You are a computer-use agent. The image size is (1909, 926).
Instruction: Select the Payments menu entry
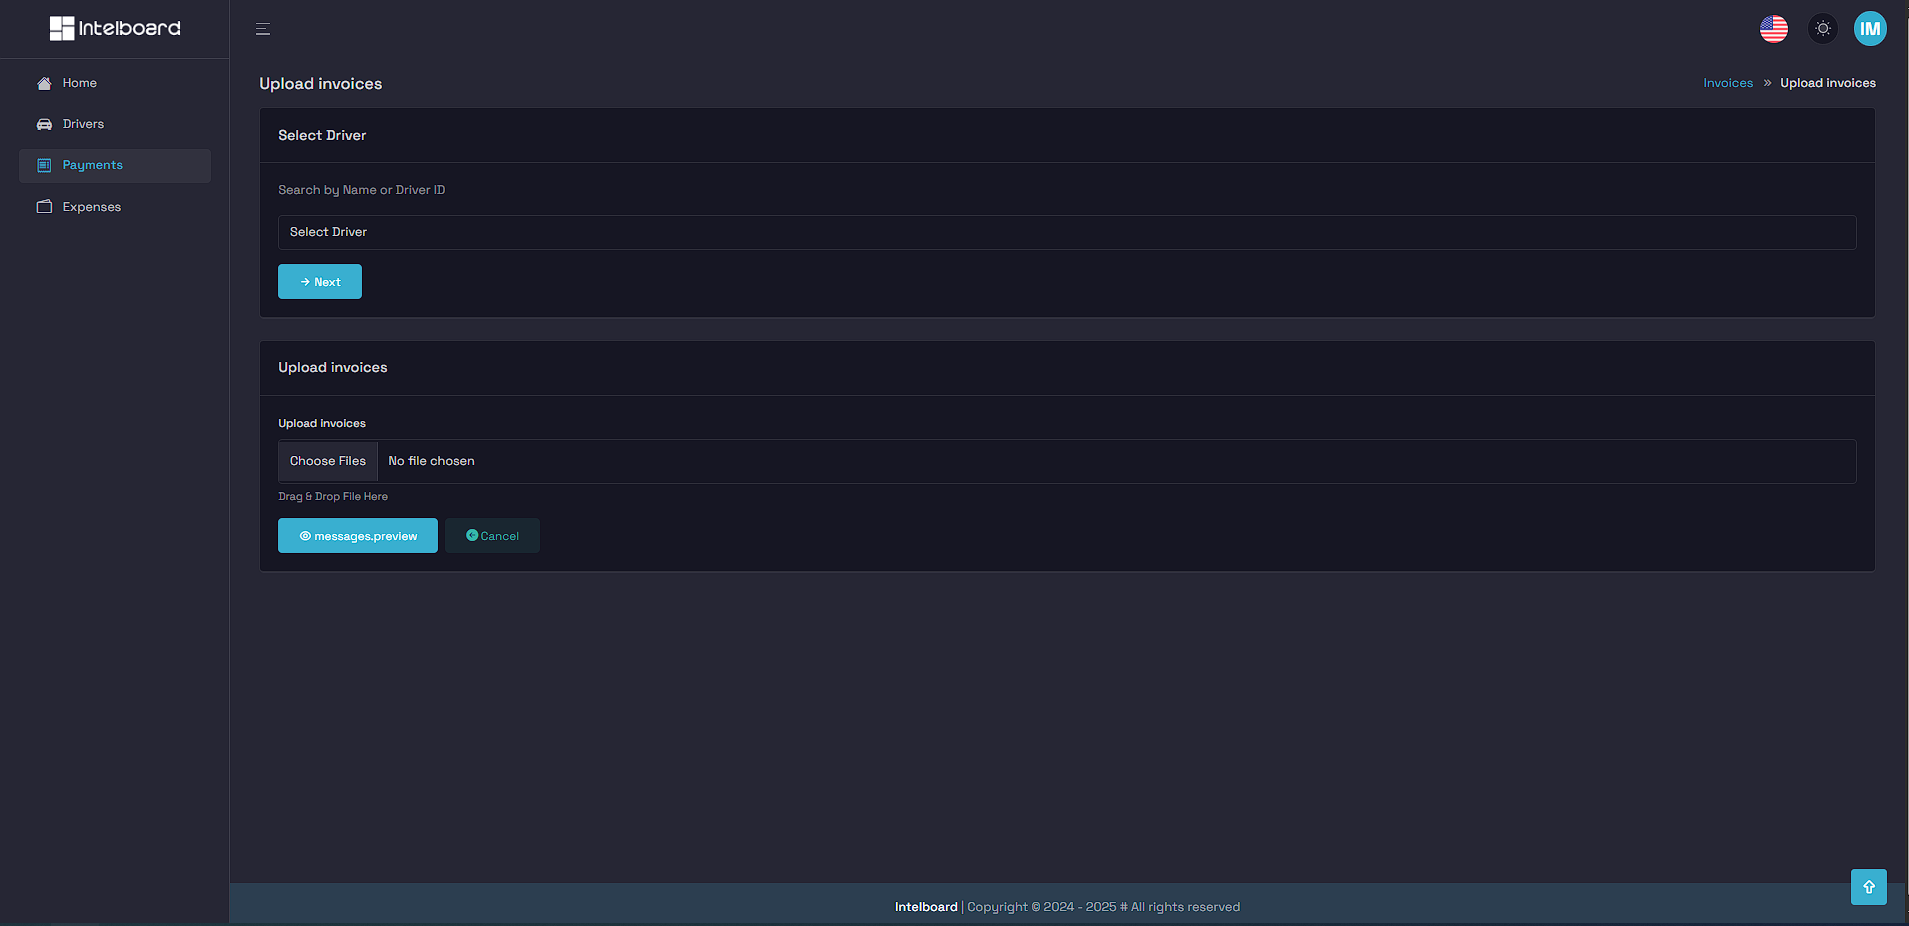92,165
